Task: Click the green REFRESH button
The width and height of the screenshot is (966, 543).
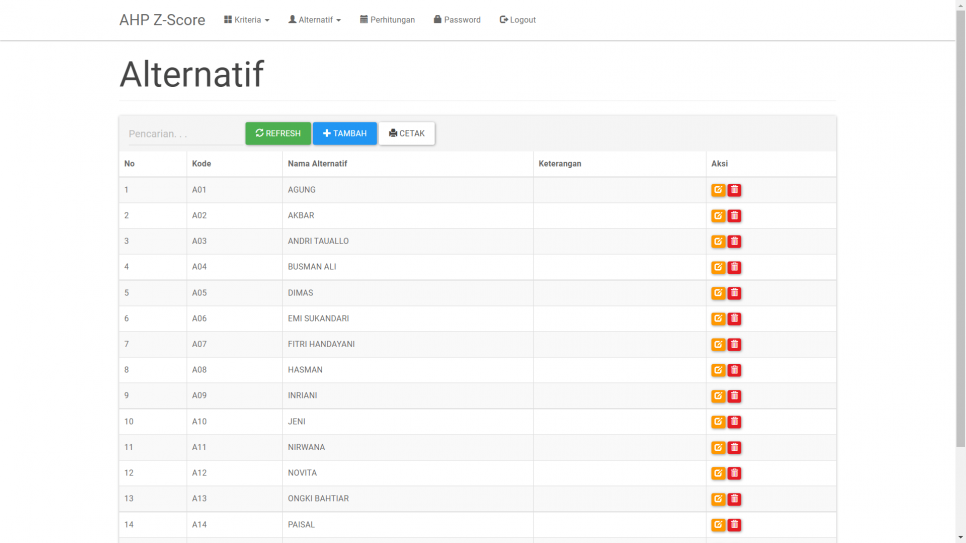Action: pos(278,133)
